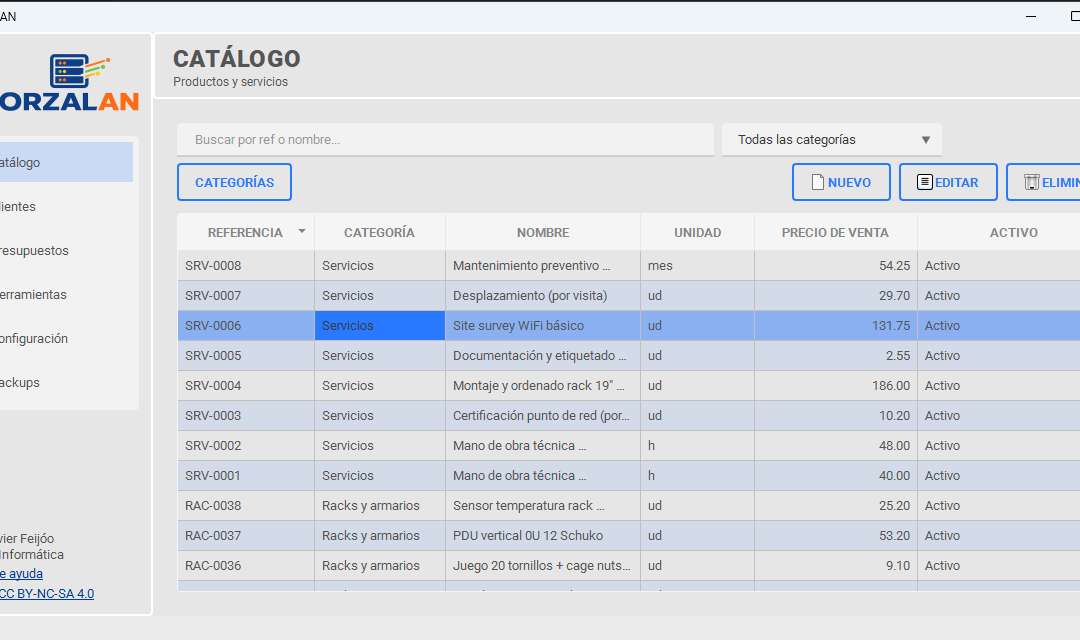This screenshot has width=1080, height=640.
Task: Open the Todas las categorías dropdown
Action: point(831,140)
